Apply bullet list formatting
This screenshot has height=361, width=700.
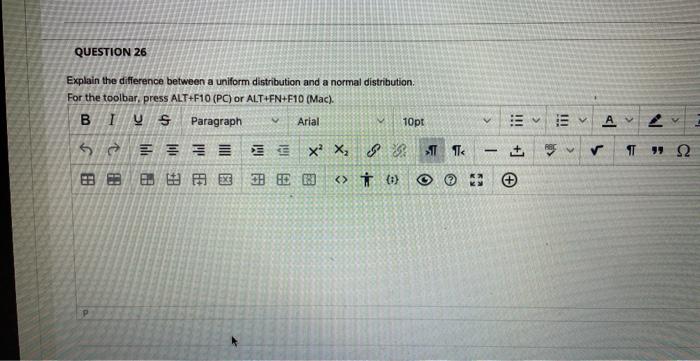pyautogui.click(x=516, y=120)
